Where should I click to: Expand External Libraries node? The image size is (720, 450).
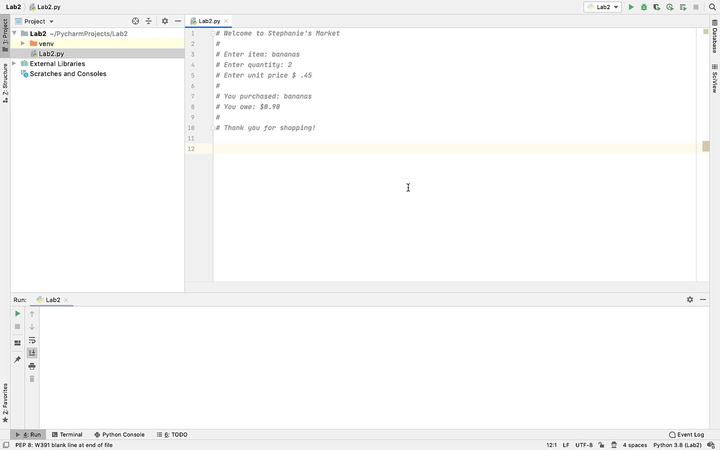click(x=15, y=64)
